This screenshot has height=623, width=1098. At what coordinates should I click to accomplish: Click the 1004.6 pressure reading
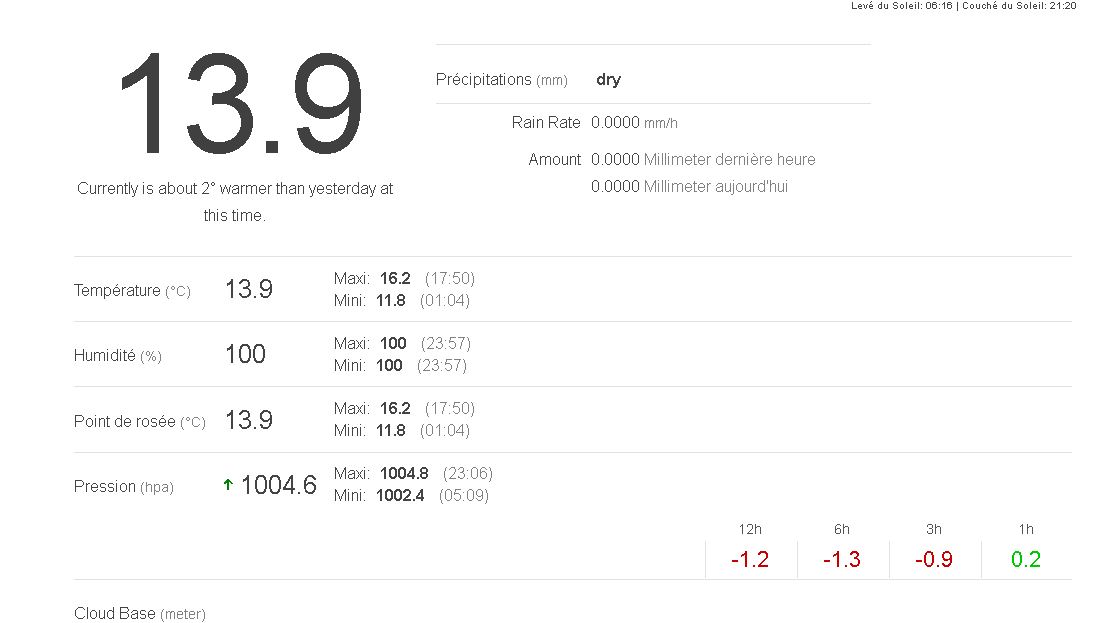(278, 485)
